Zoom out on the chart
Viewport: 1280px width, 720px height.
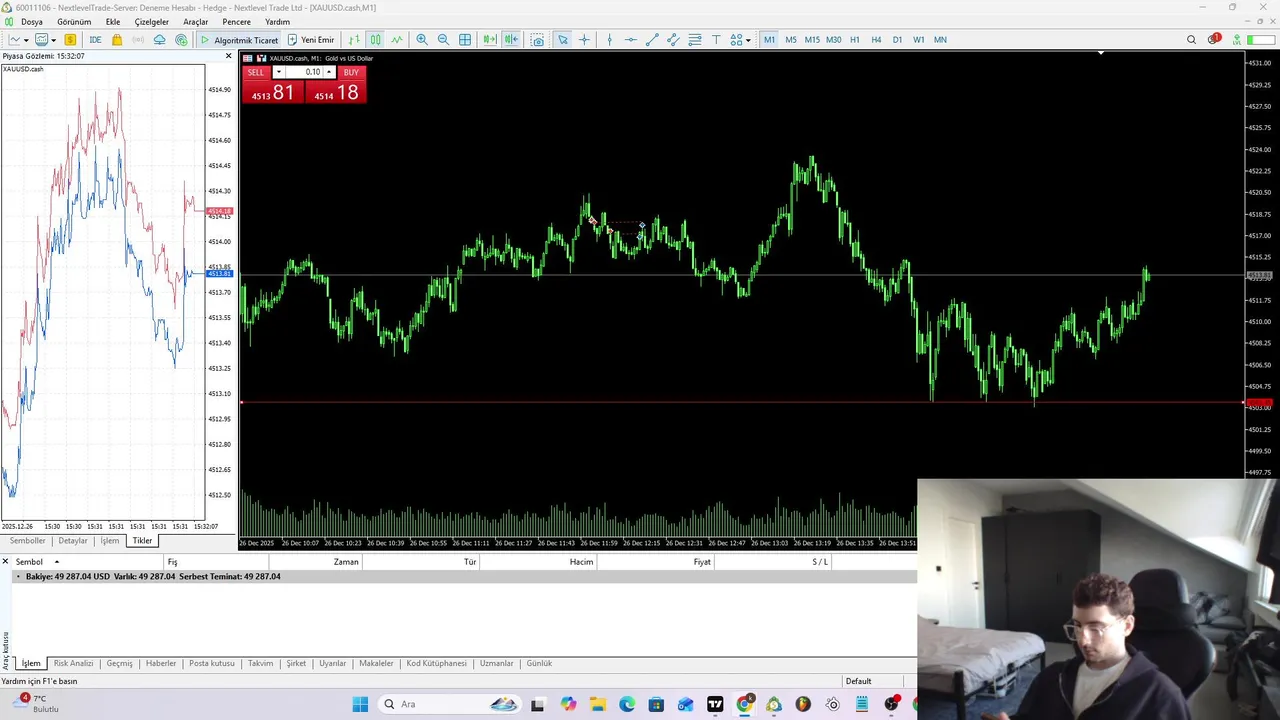coord(443,40)
